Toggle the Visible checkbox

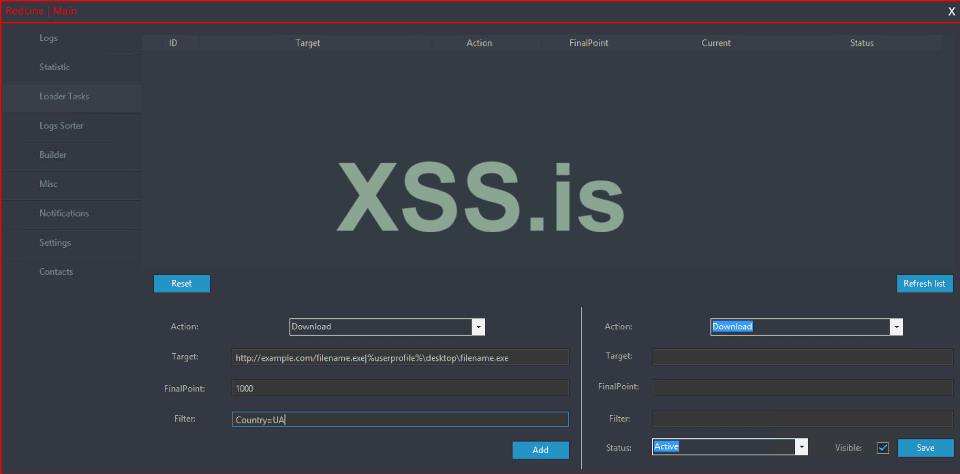point(882,448)
